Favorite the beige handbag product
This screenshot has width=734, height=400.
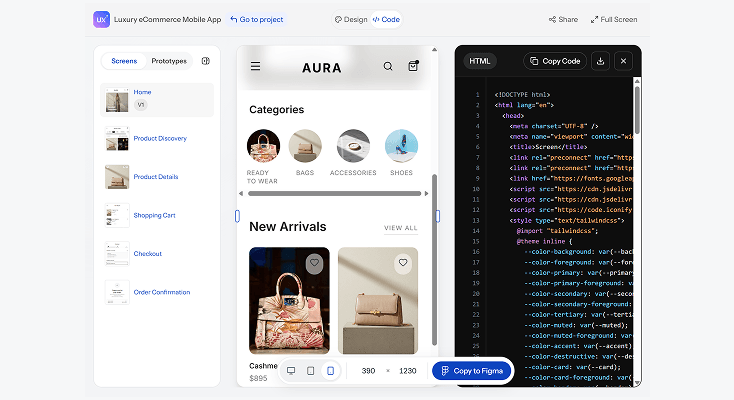[x=403, y=263]
